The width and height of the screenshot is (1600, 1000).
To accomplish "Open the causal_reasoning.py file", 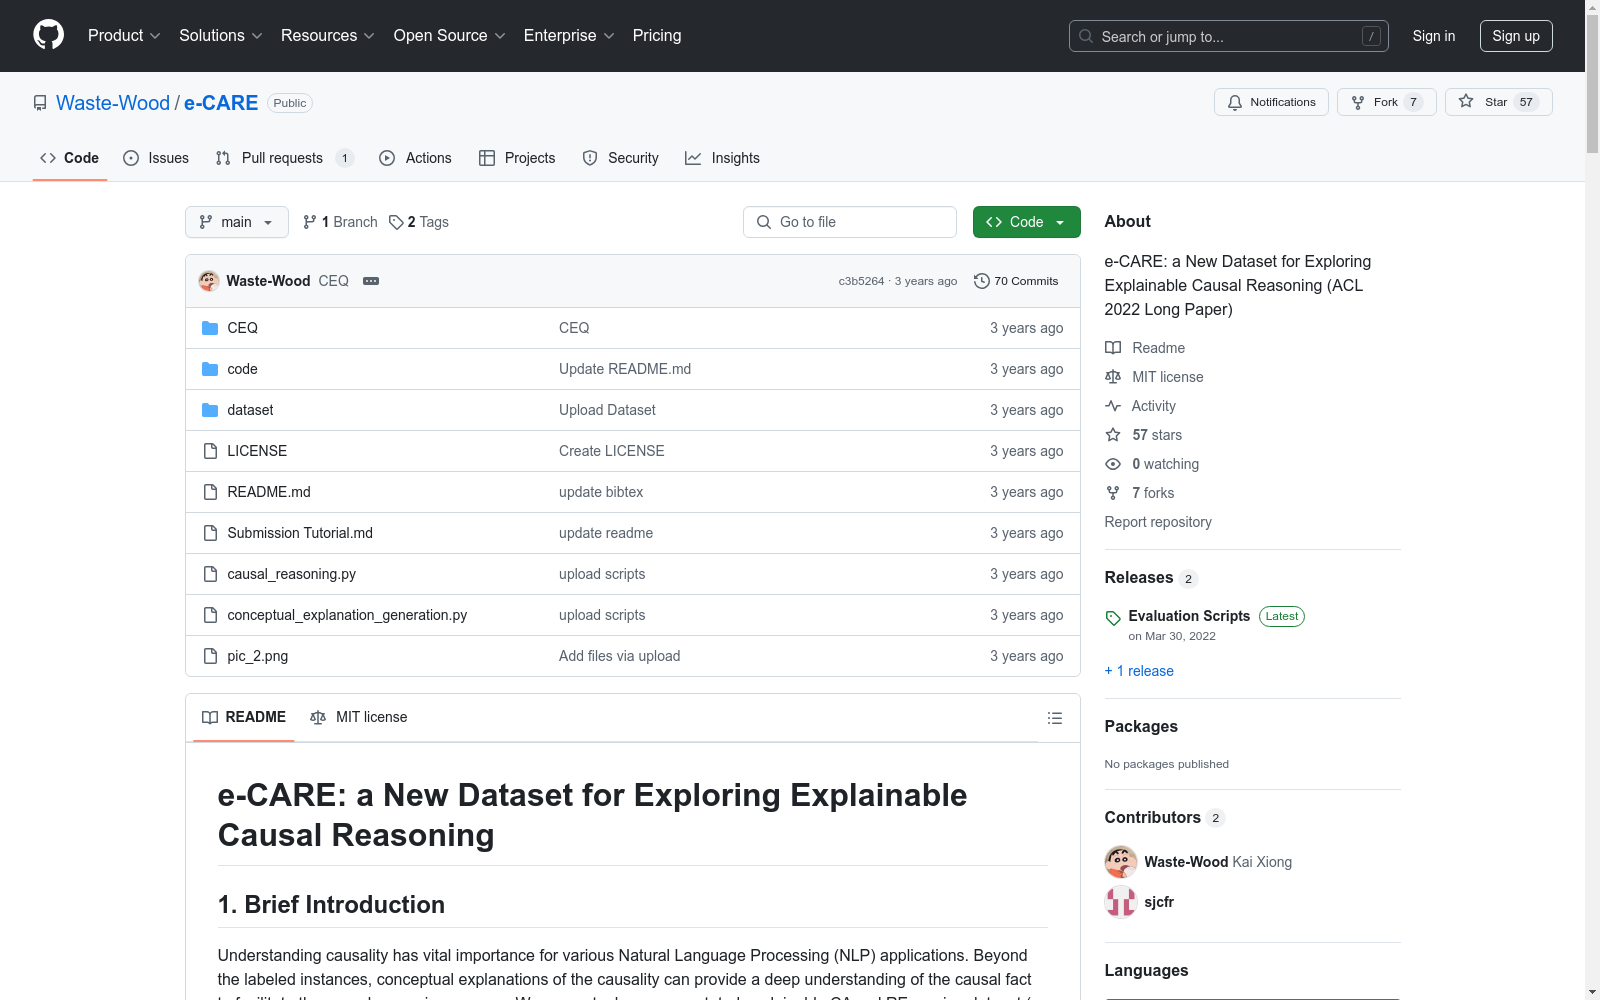I will 292,574.
